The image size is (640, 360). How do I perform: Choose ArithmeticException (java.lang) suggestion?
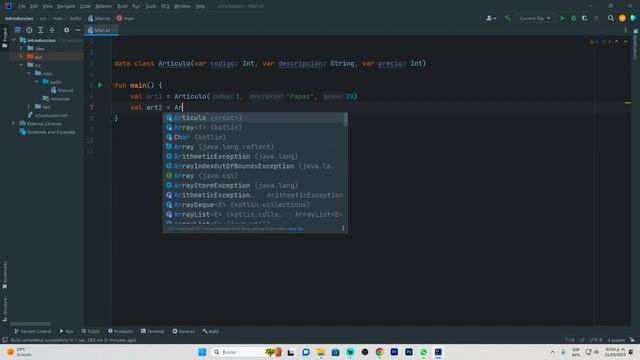coord(254,157)
